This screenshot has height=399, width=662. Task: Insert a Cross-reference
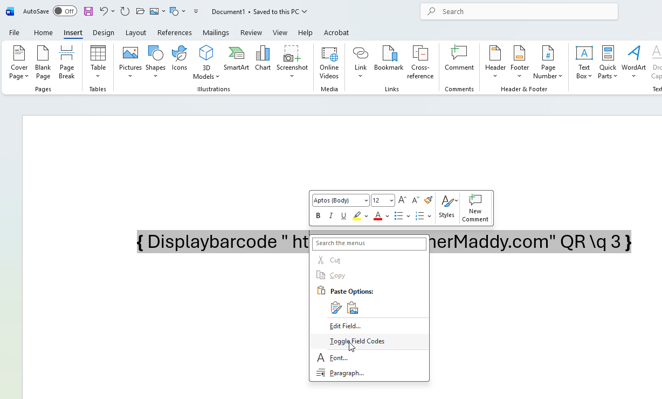tap(420, 62)
